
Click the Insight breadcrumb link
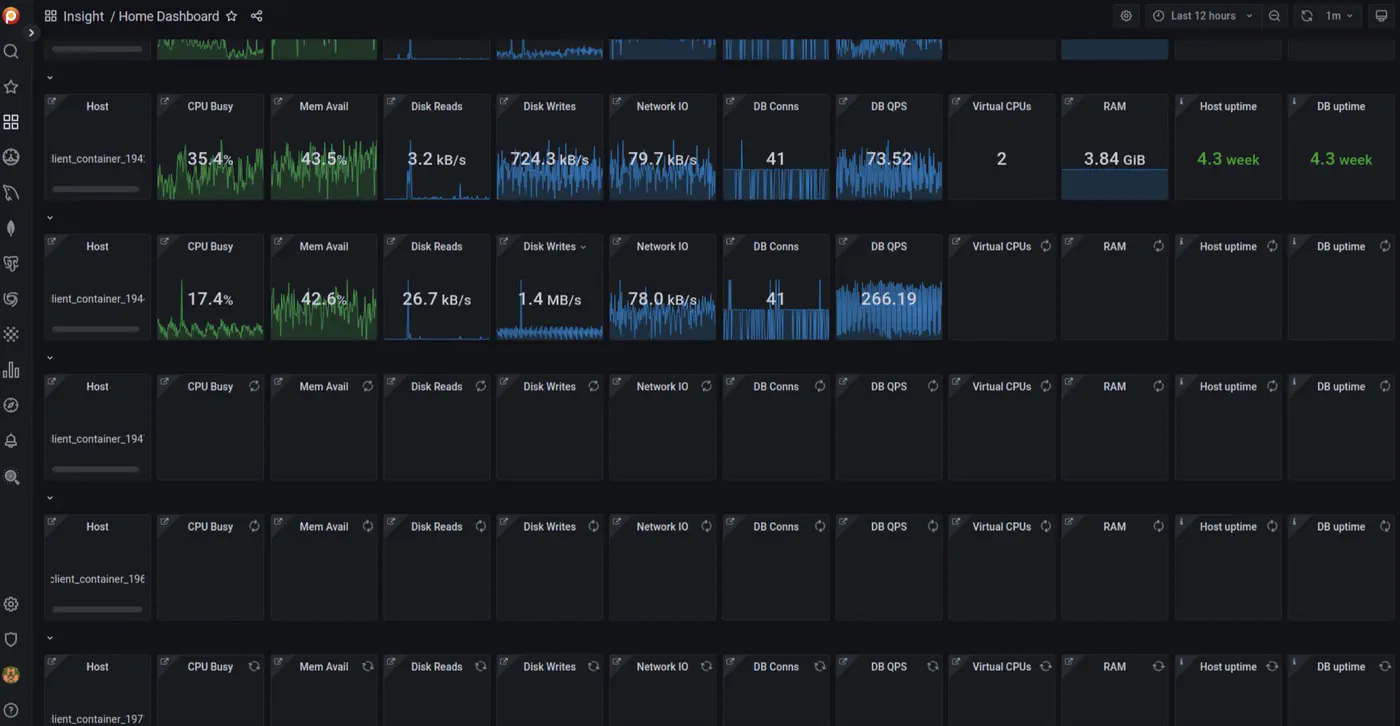[x=83, y=16]
